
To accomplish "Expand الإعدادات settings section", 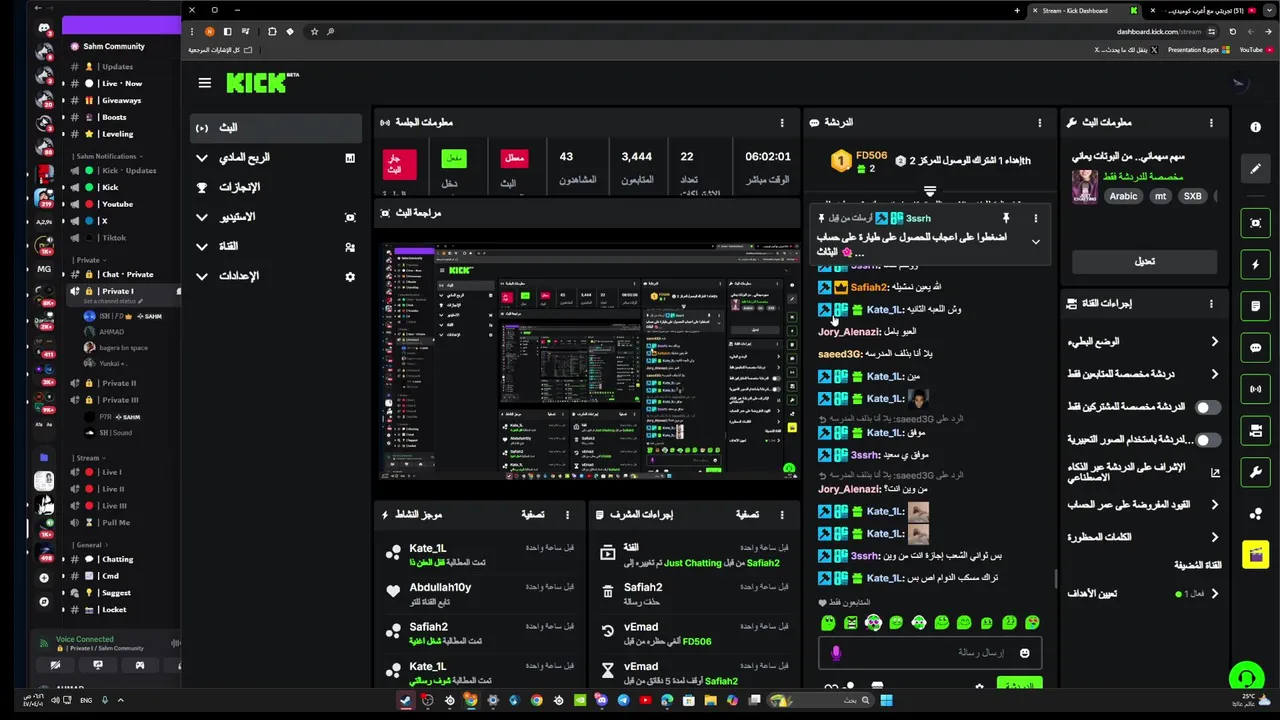I will 275,276.
